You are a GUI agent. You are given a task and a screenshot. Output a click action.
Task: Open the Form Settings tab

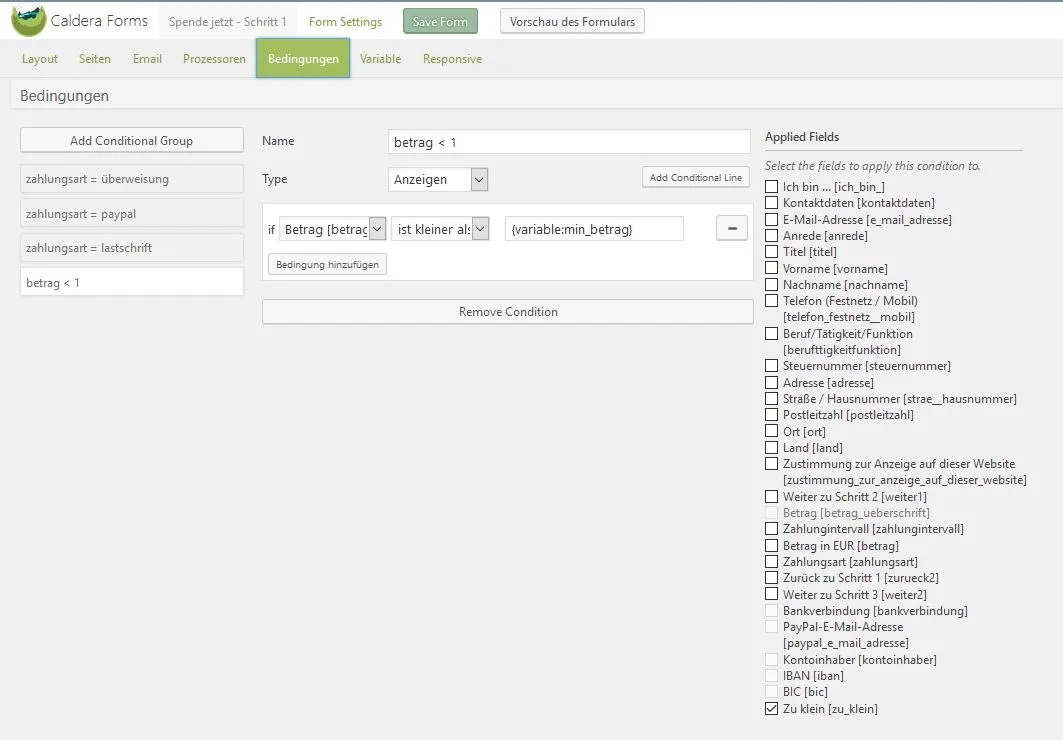(345, 22)
